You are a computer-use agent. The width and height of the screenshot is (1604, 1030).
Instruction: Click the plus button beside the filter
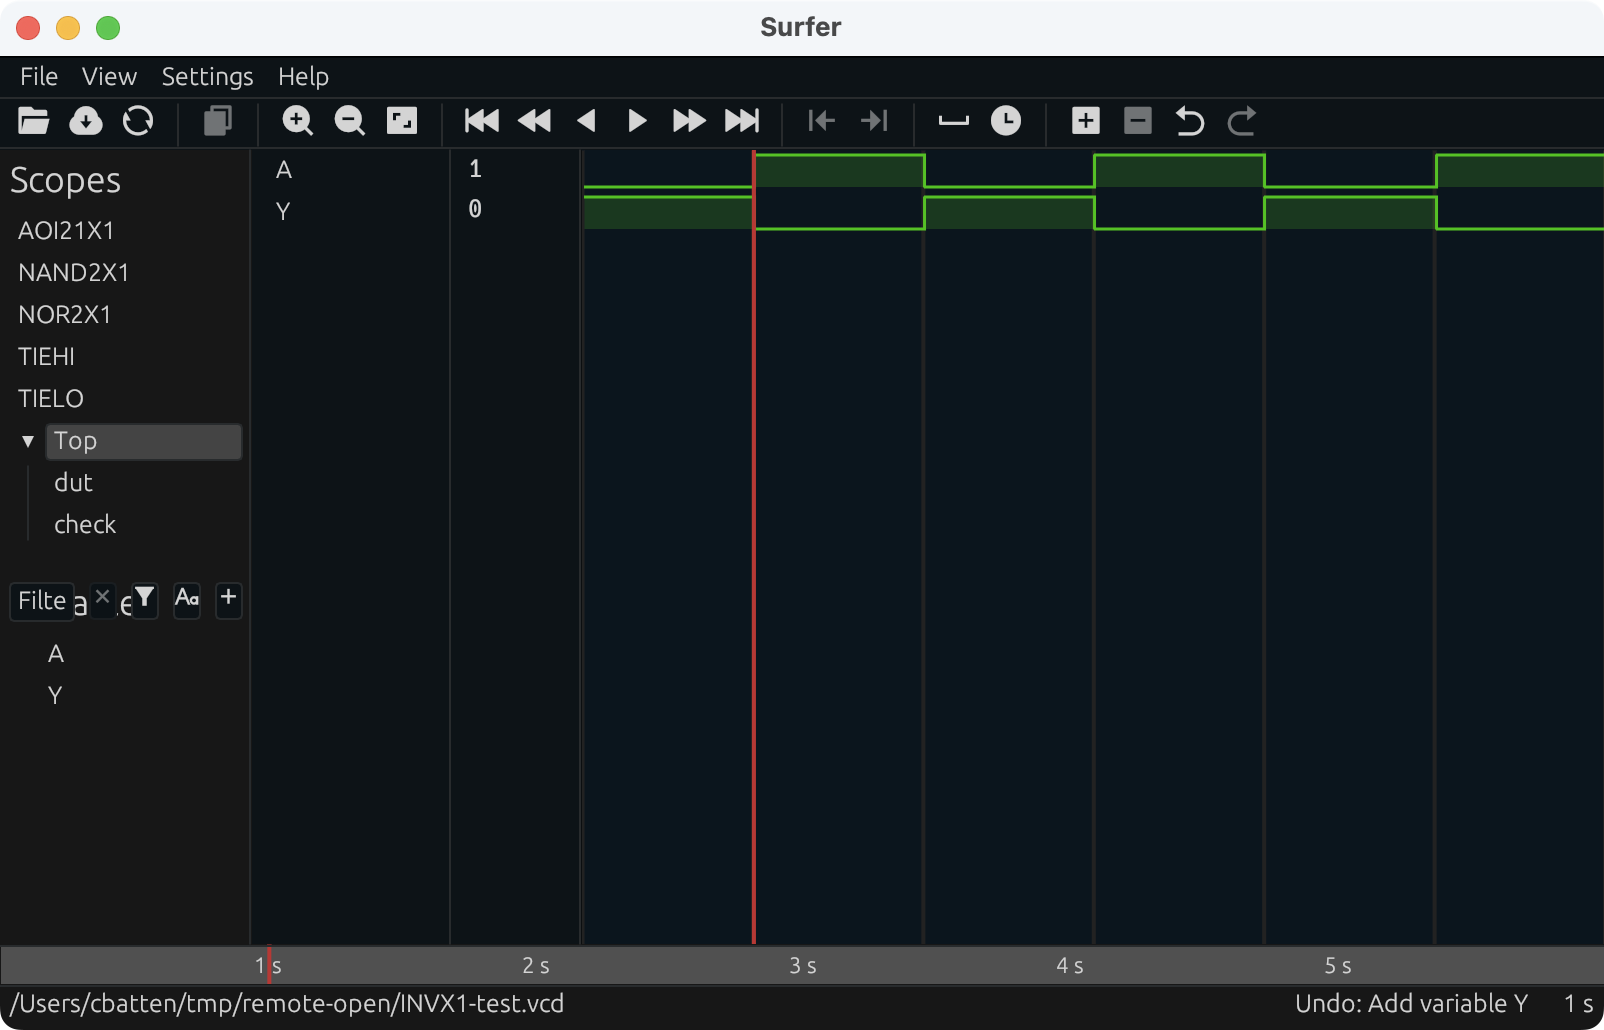click(228, 598)
